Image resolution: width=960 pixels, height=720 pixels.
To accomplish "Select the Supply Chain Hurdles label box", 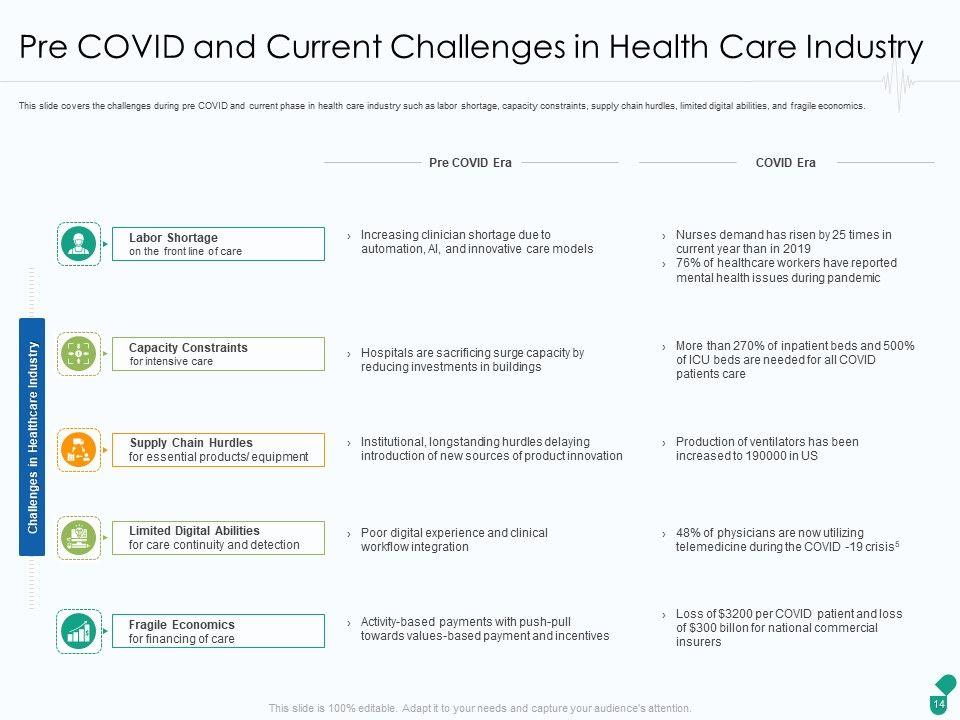I will click(218, 450).
